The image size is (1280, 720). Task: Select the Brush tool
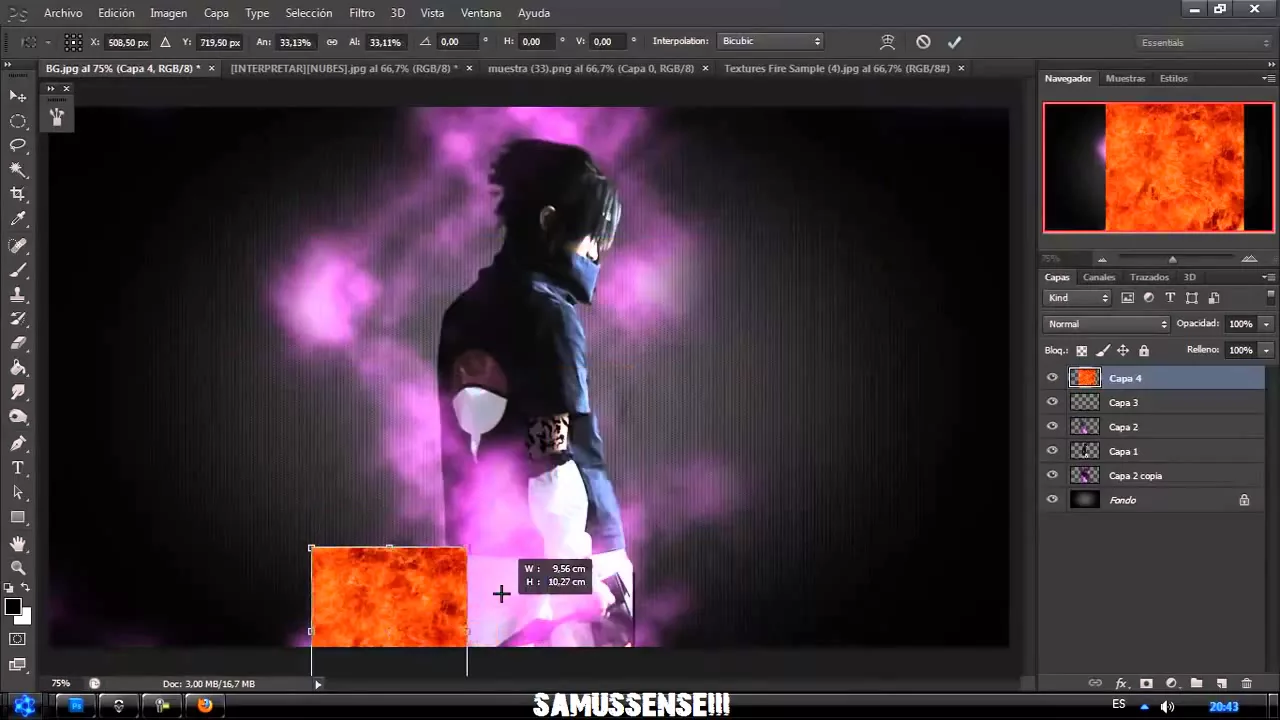18,270
